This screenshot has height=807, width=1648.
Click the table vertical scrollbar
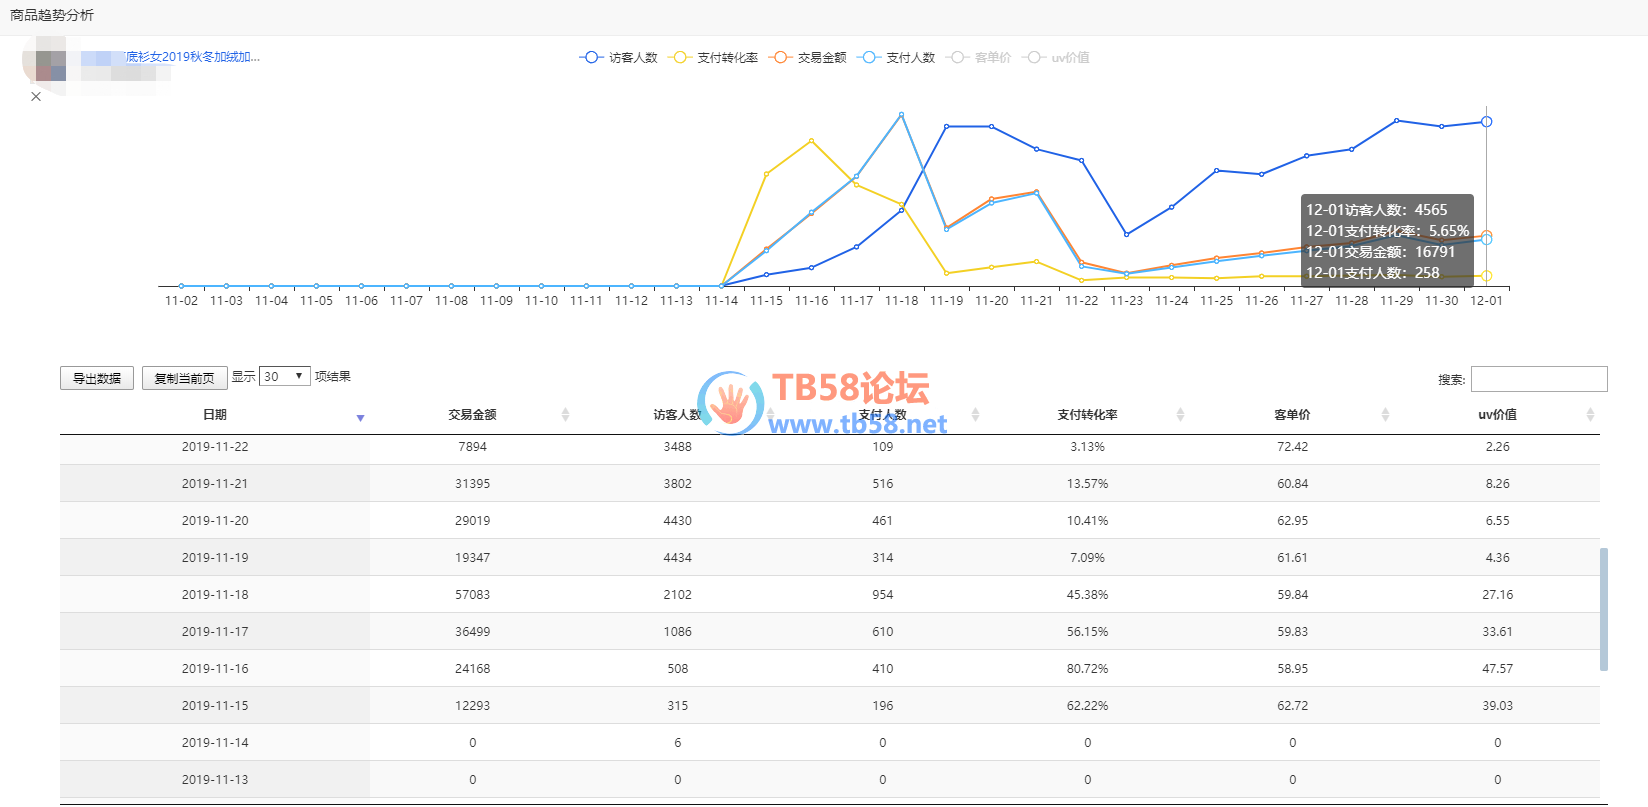1603,609
